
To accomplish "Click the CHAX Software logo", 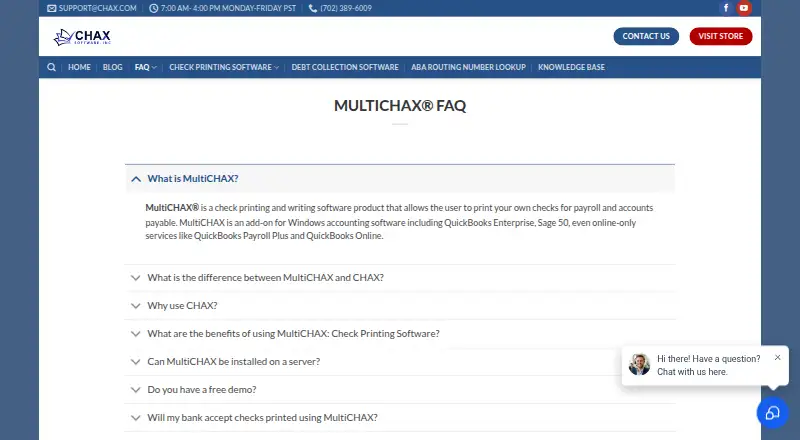I will click(82, 37).
